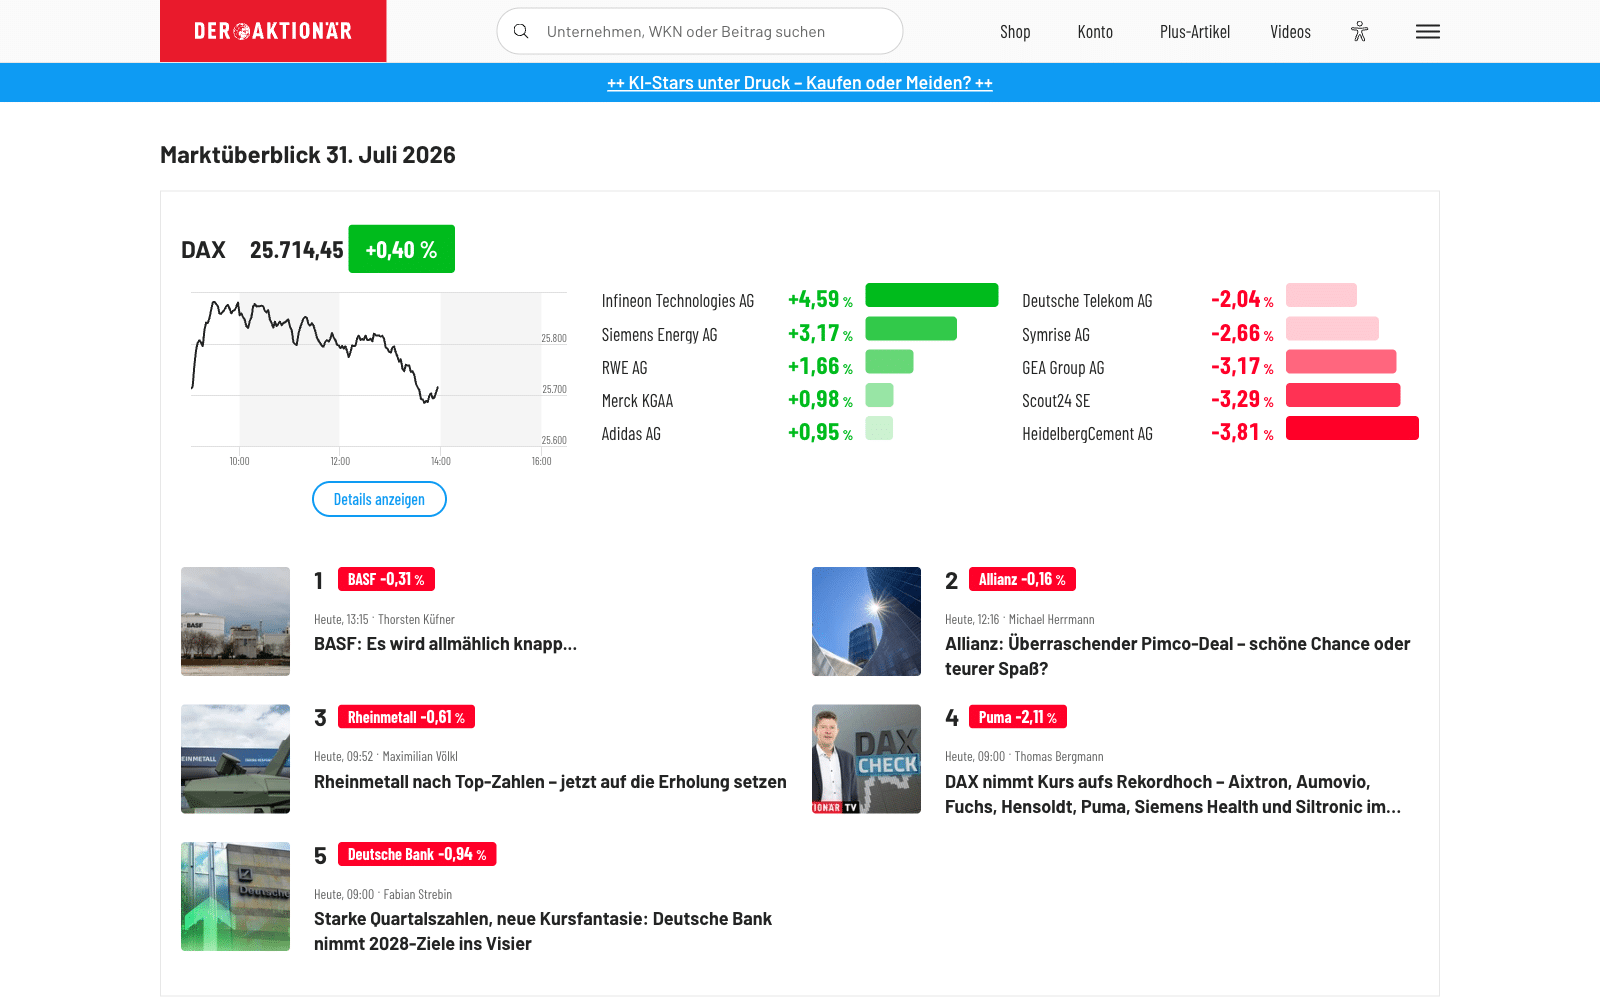
Task: Follow the KI-Stars unter Druck banner link
Action: pyautogui.click(x=800, y=83)
